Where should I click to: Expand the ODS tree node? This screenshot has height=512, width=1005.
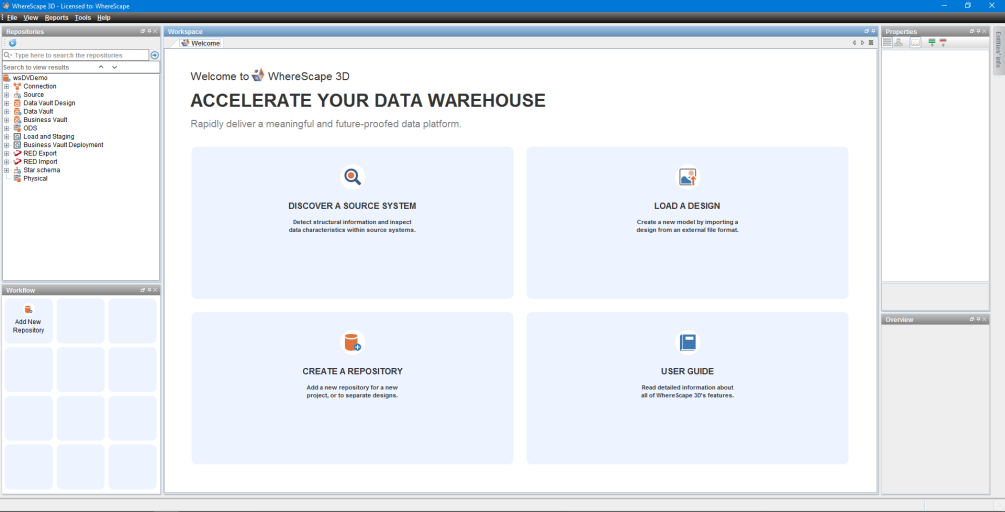(6, 128)
